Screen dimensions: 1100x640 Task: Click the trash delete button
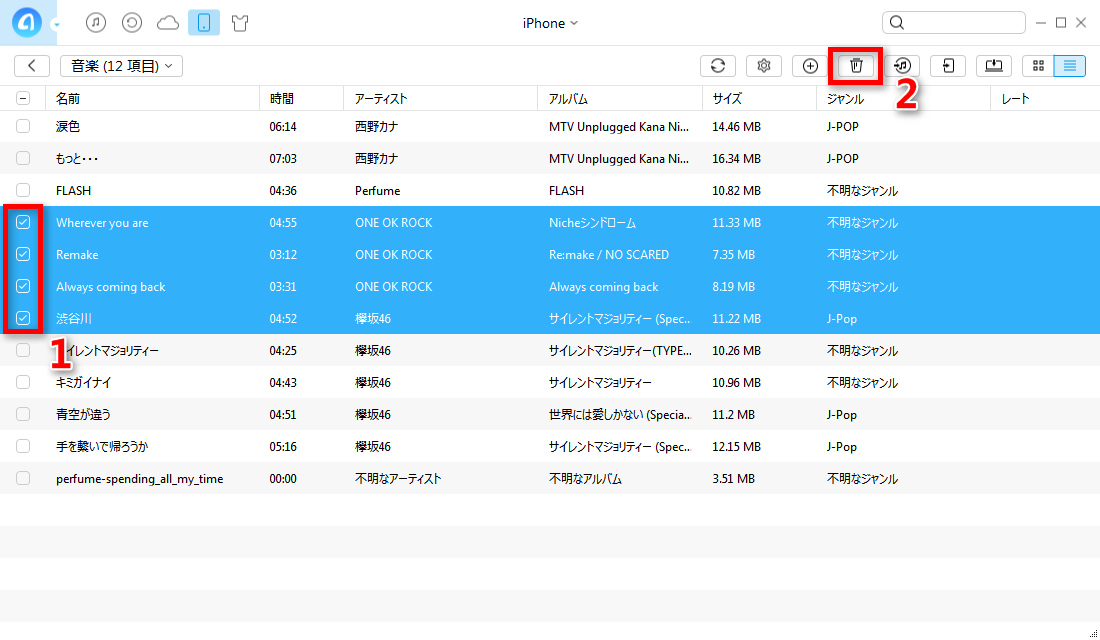(x=856, y=66)
